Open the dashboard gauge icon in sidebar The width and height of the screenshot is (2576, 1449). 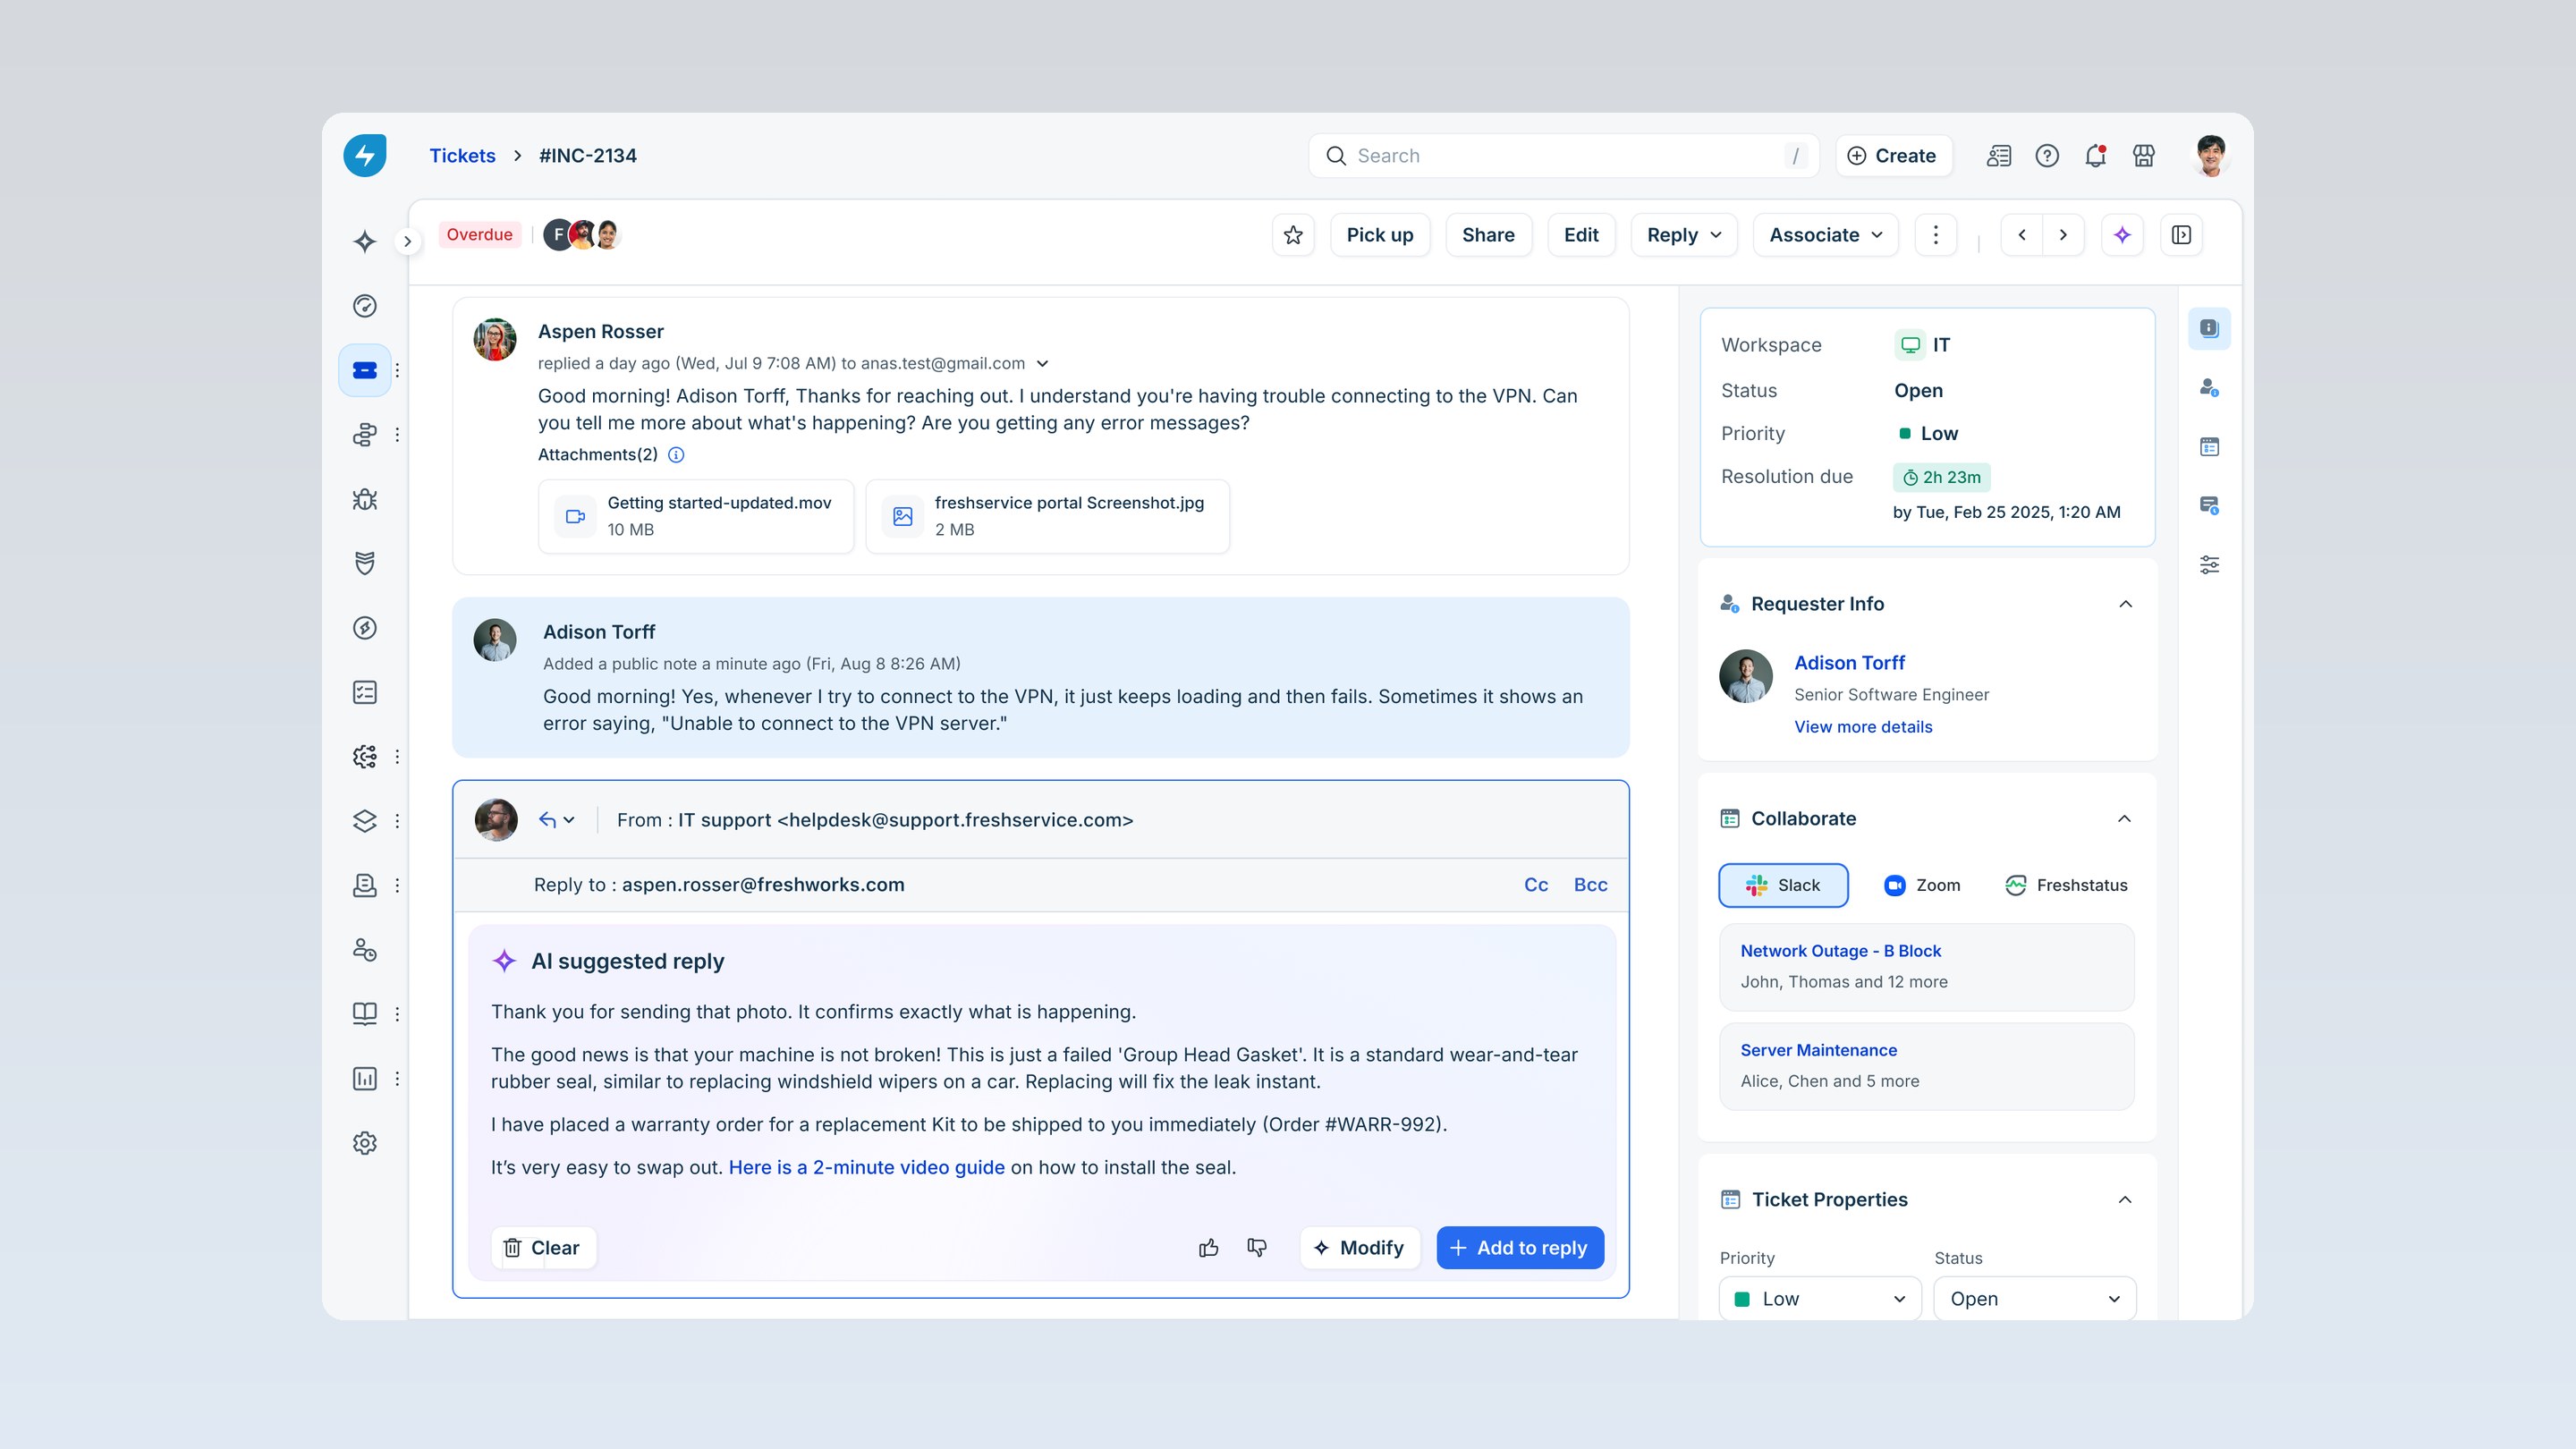point(365,306)
